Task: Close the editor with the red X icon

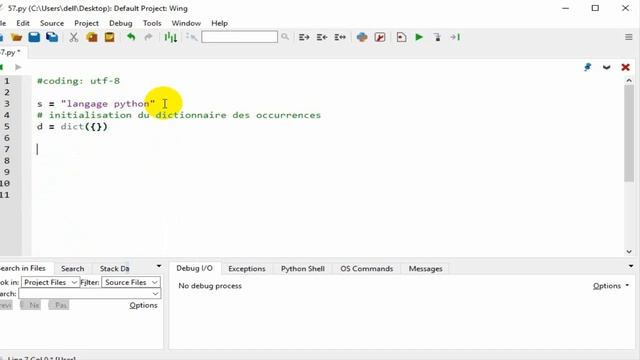Action: coord(625,67)
